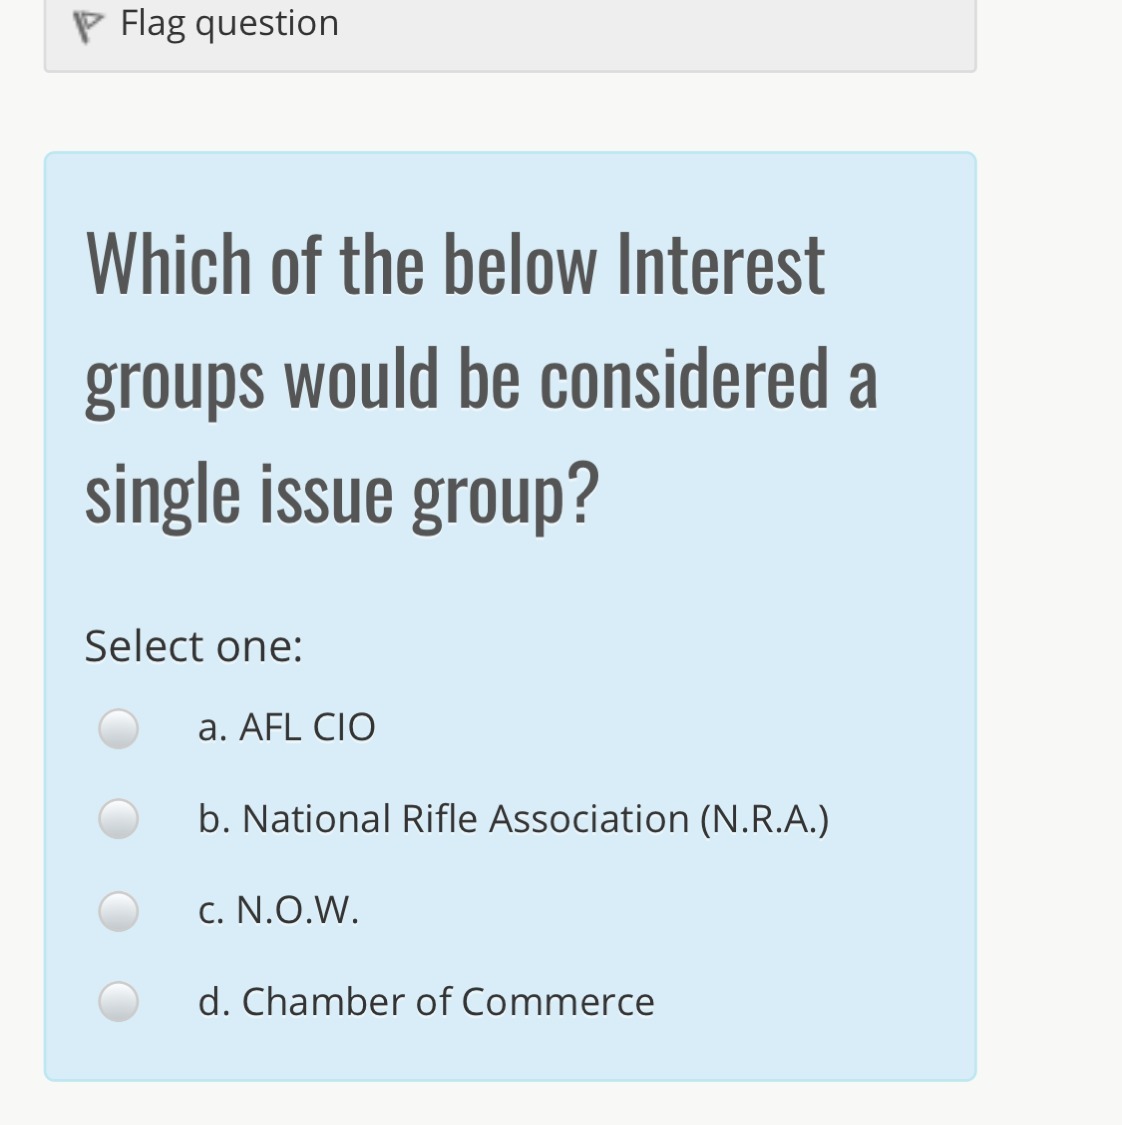Click the Flag question link text

point(229,23)
